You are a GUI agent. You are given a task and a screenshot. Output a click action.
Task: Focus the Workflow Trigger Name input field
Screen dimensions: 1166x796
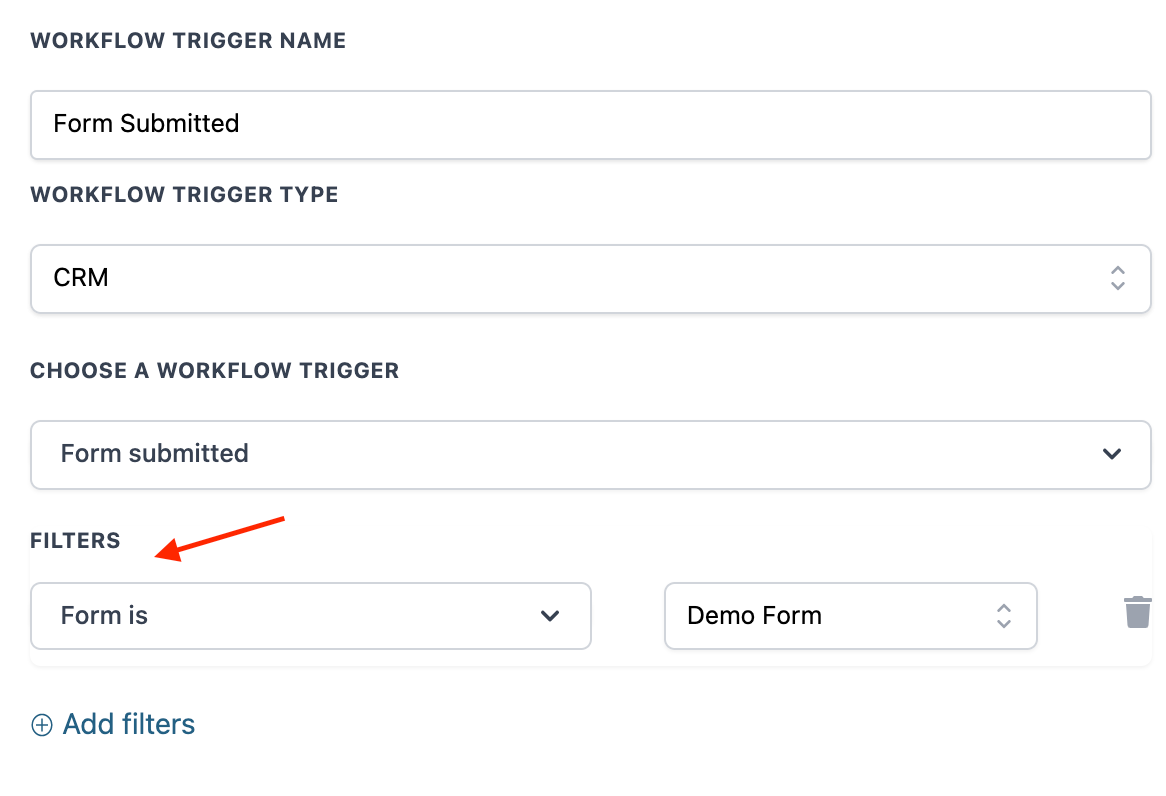590,124
